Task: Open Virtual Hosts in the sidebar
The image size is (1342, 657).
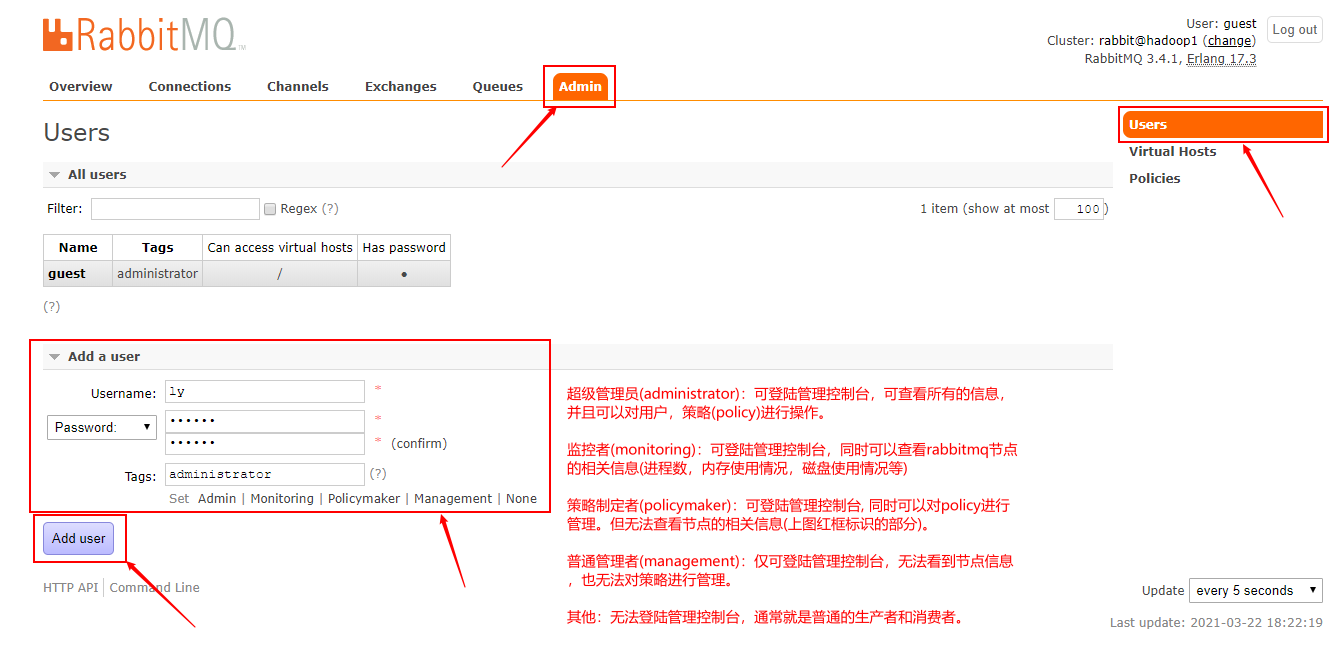Action: (x=1173, y=152)
